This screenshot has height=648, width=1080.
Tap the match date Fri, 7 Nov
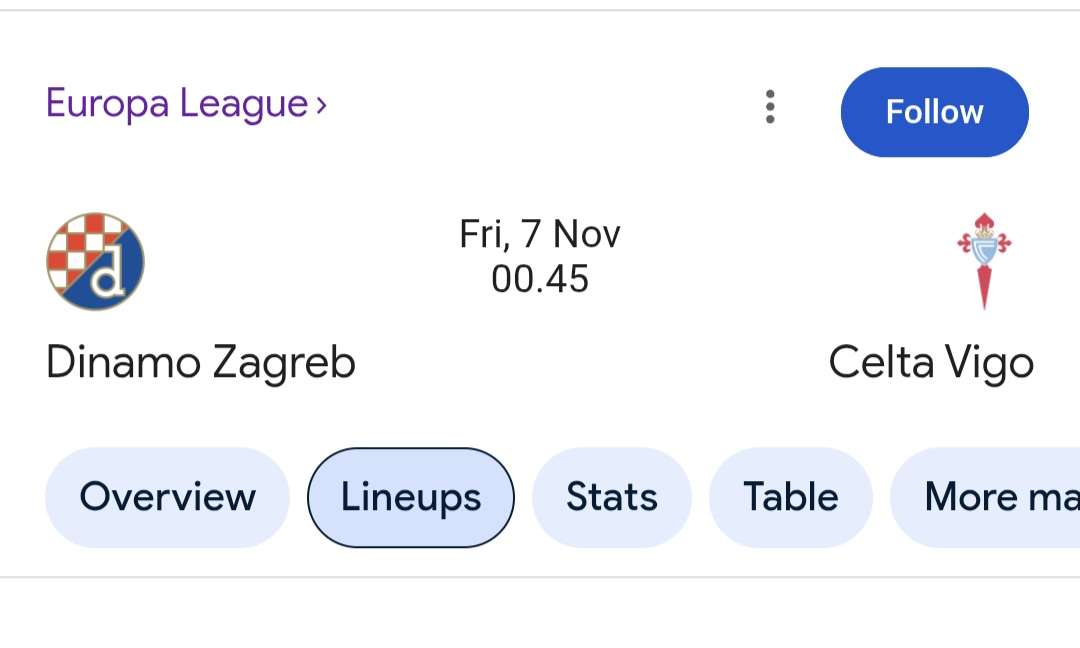pos(540,233)
